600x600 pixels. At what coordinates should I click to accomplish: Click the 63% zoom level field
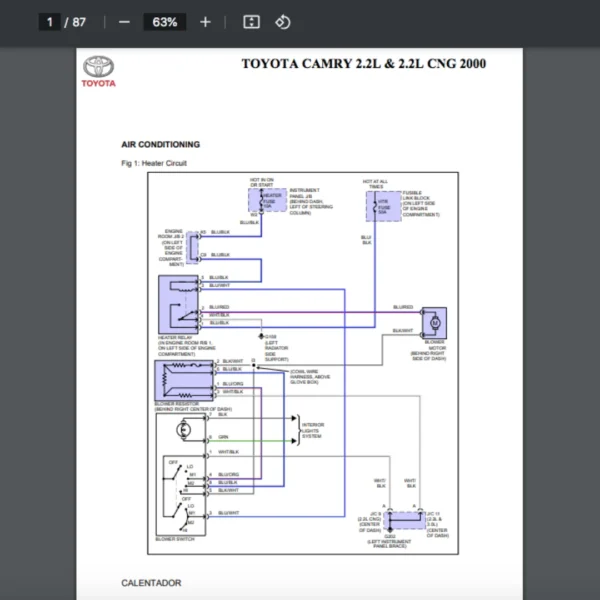[x=164, y=22]
